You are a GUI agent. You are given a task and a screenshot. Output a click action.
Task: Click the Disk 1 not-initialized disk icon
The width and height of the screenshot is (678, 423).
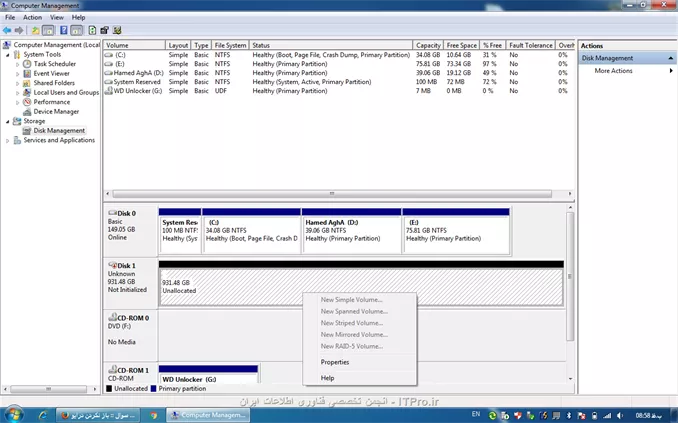pos(112,265)
